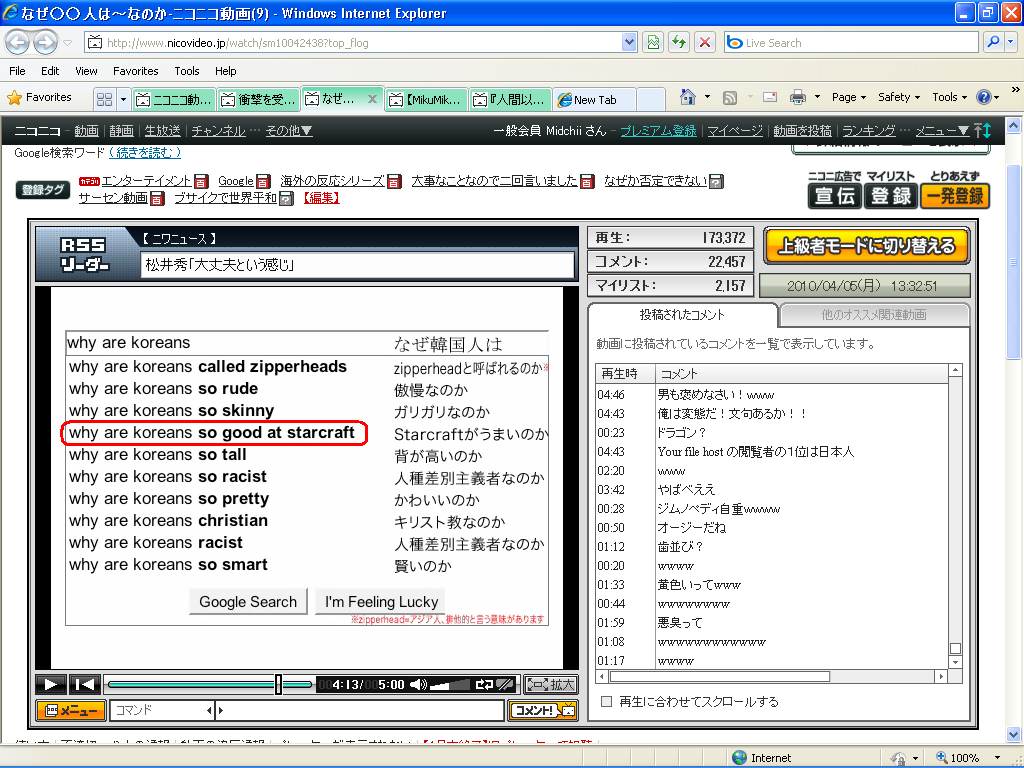Toggle comment display off icon in player
Viewport: 1024px width, 768px height.
(x=505, y=684)
